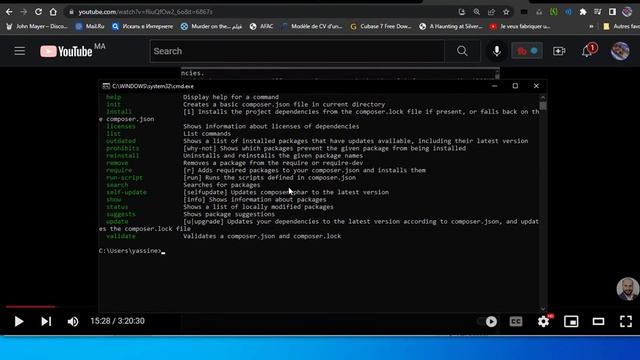This screenshot has height=360, width=640.
Task: Expand the bookmarks overflow chevron
Action: [x=591, y=26]
